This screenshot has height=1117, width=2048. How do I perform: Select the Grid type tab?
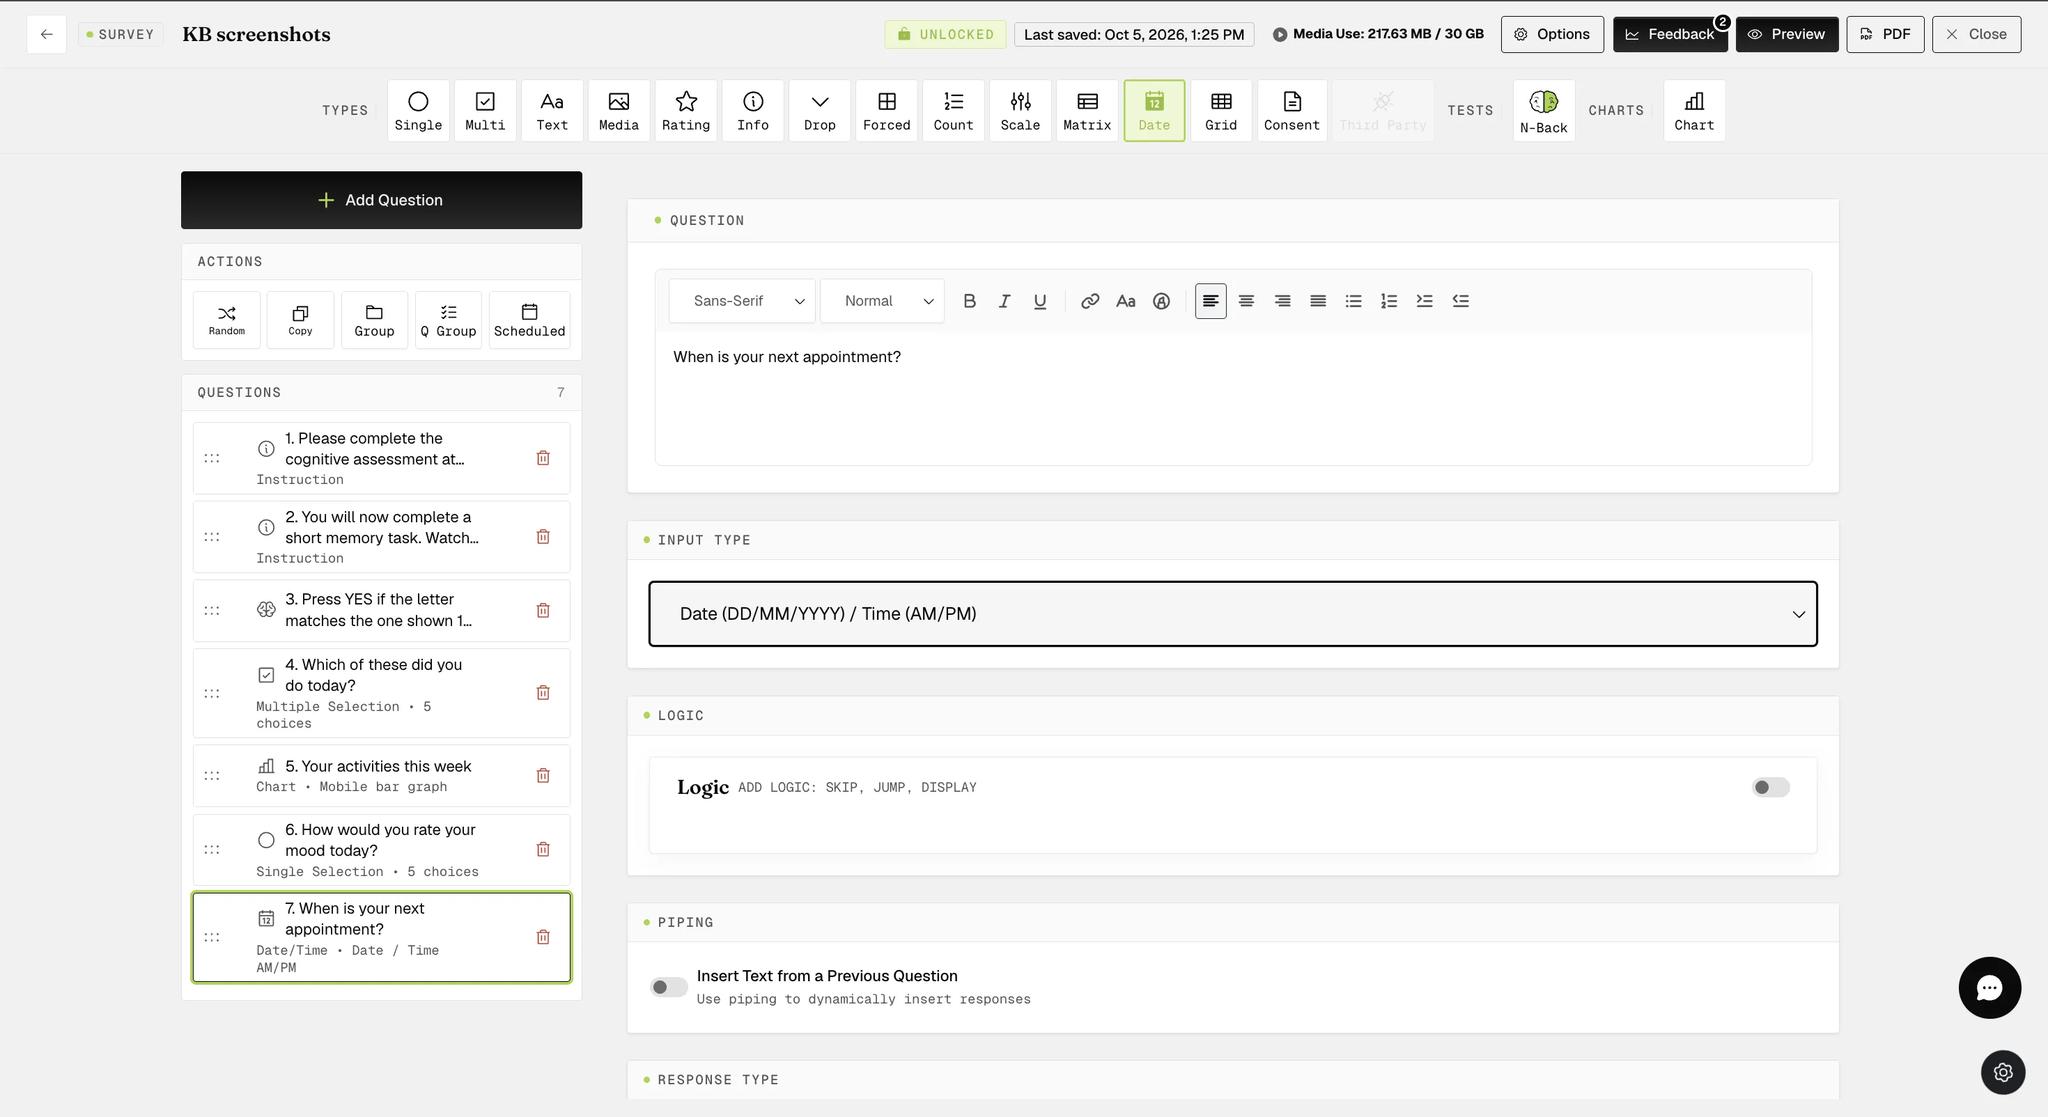1221,111
